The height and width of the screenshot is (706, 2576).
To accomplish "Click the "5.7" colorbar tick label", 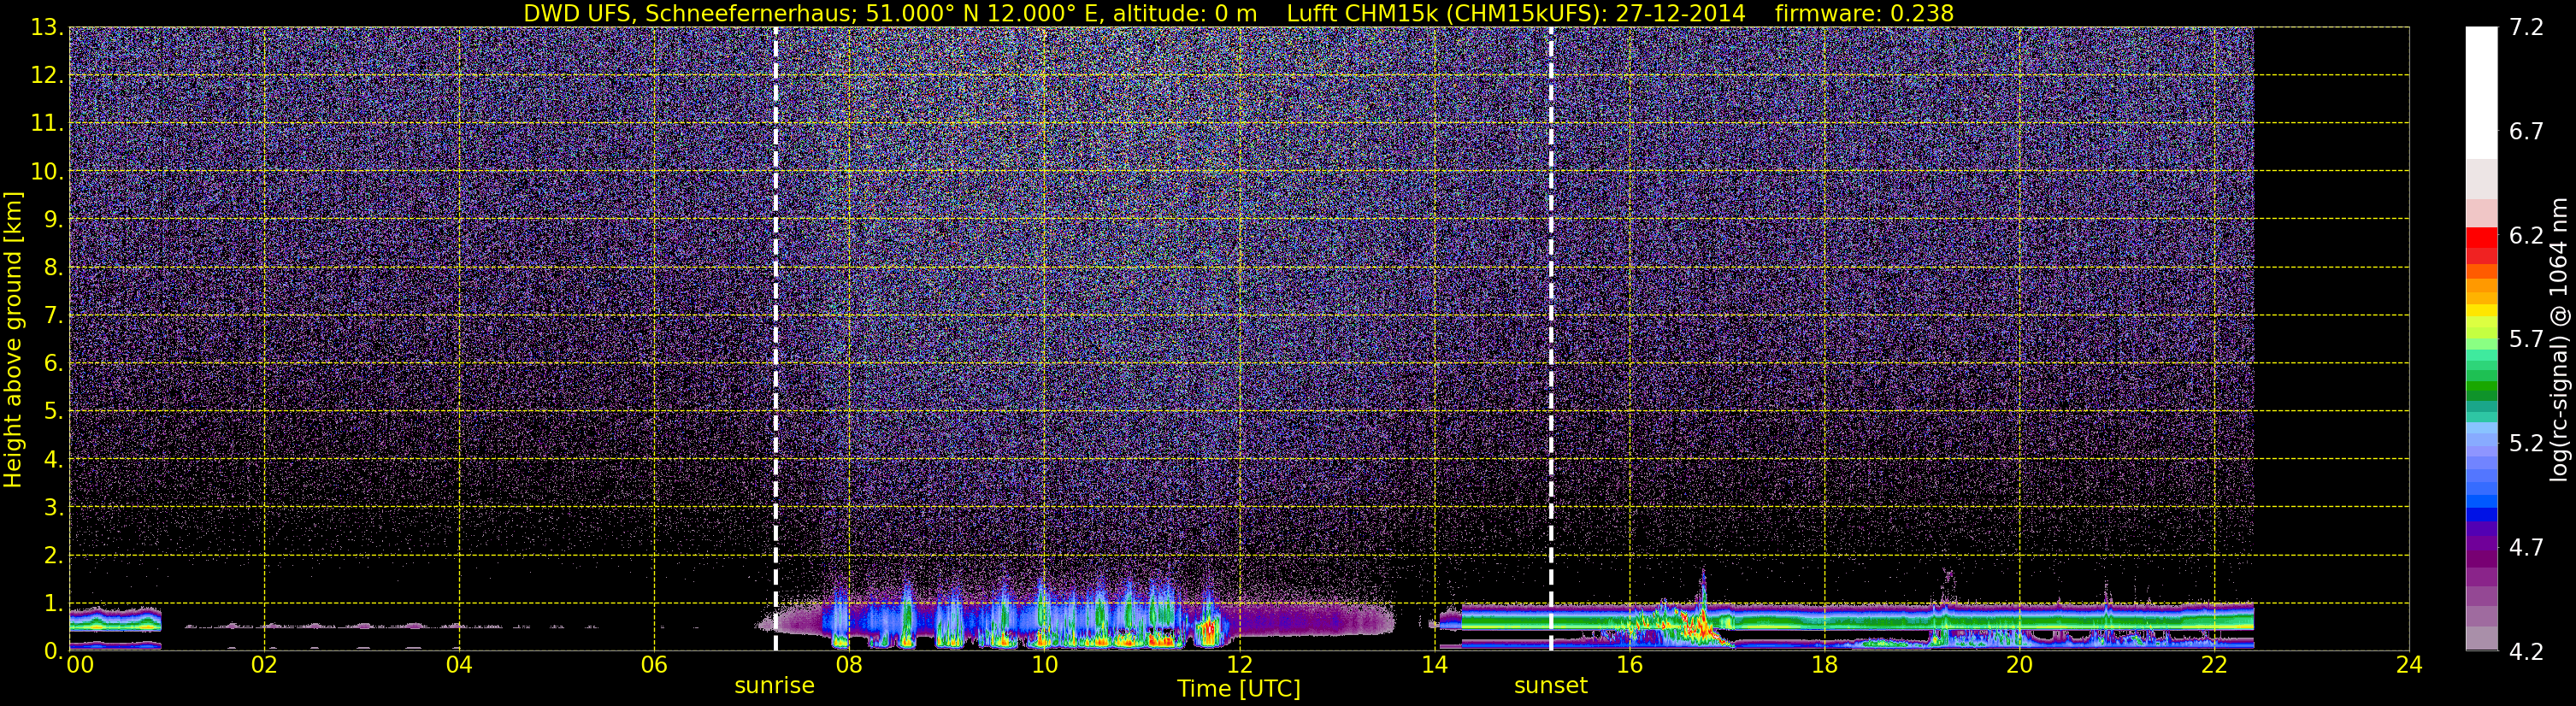I will (x=2526, y=339).
